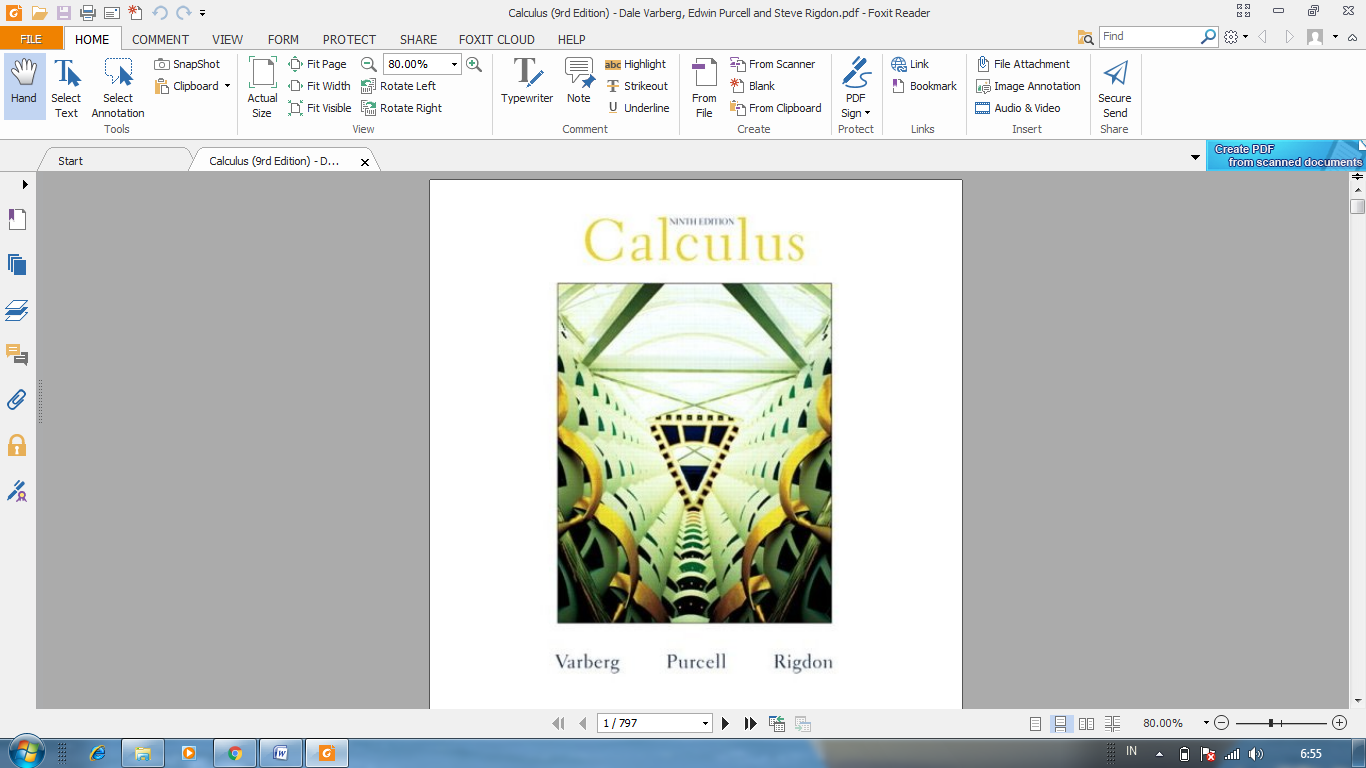Open the page number dropdown
Image resolution: width=1366 pixels, height=768 pixels.
[x=706, y=723]
